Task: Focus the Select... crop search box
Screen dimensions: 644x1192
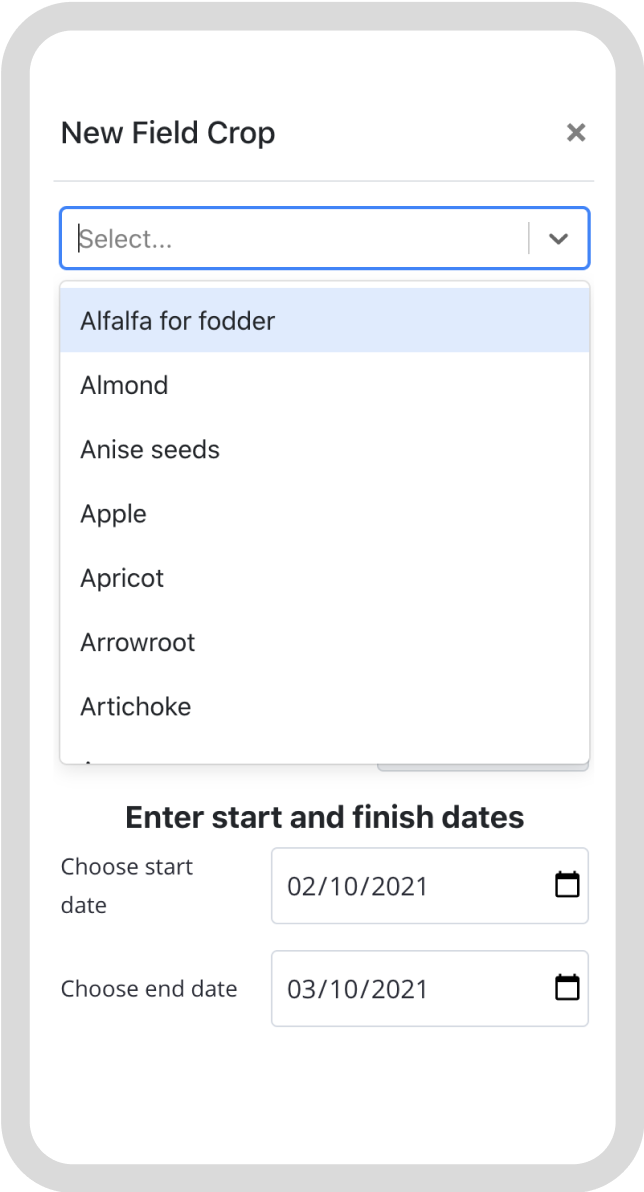Action: [x=303, y=239]
